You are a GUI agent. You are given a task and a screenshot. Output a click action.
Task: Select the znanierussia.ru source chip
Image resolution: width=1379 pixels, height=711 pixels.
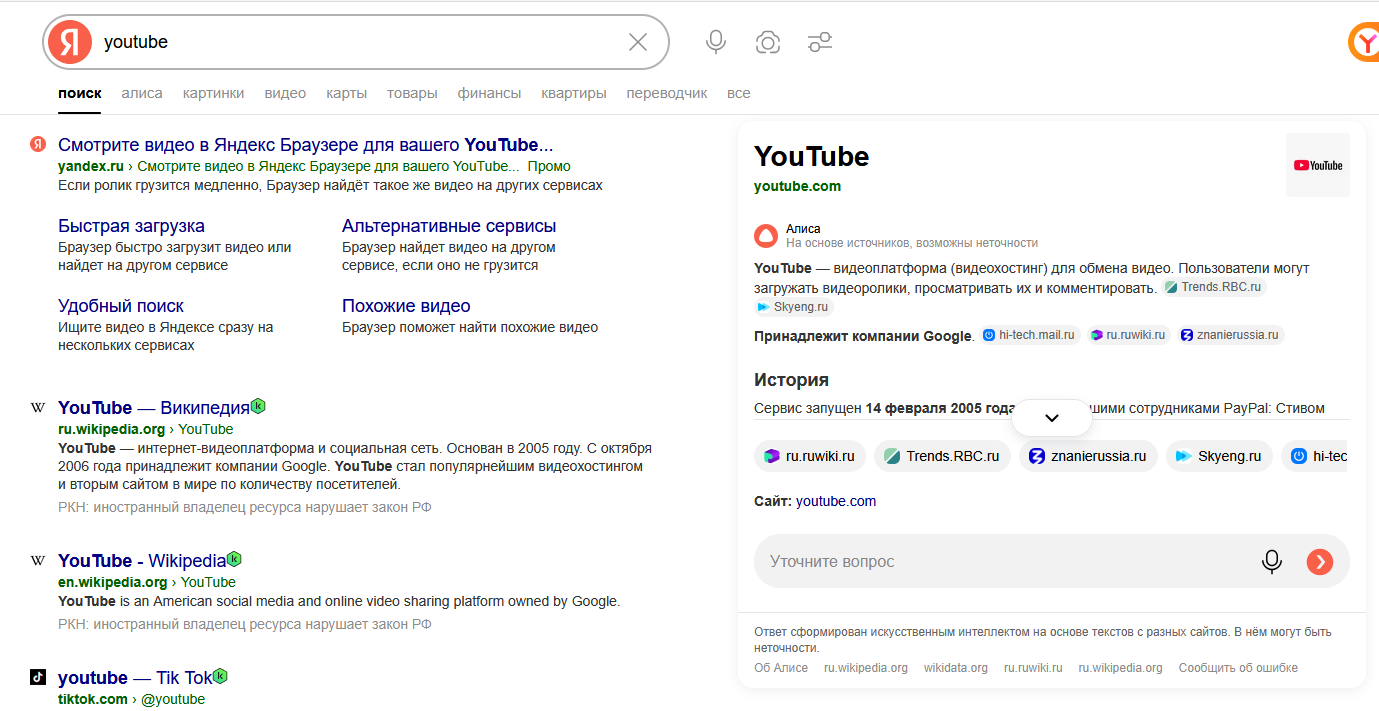tap(1088, 456)
